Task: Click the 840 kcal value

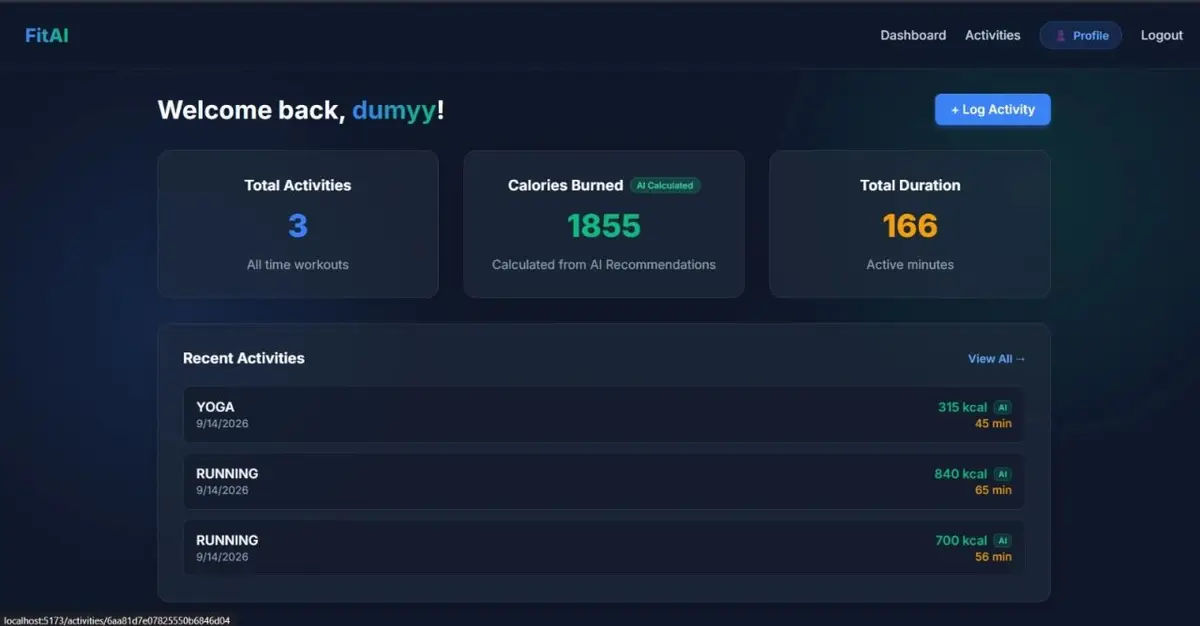Action: (x=961, y=474)
